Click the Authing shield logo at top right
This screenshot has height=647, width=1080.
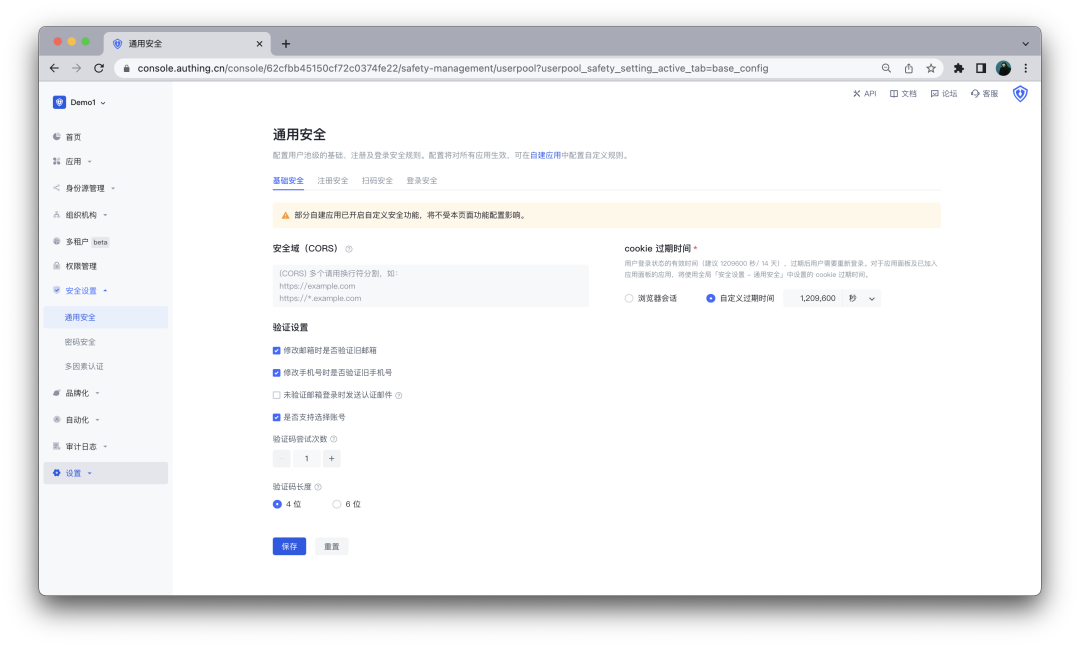[1019, 93]
